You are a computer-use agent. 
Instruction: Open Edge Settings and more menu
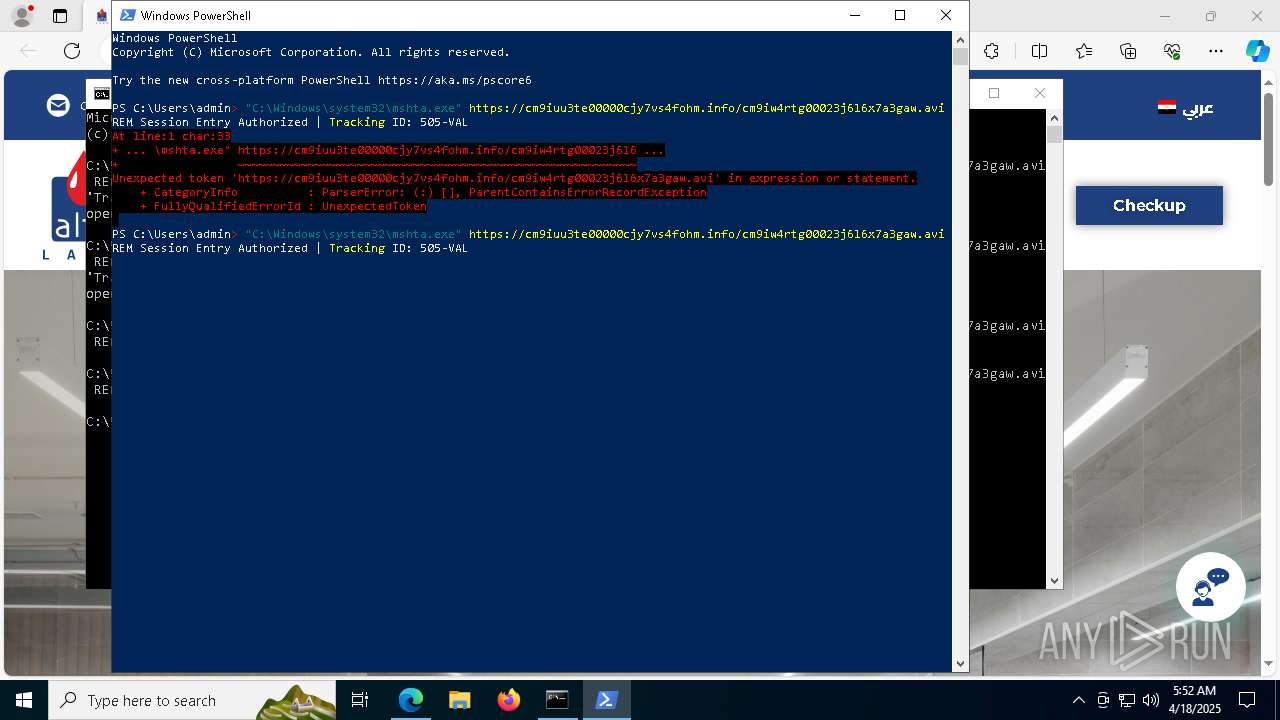click(1216, 51)
